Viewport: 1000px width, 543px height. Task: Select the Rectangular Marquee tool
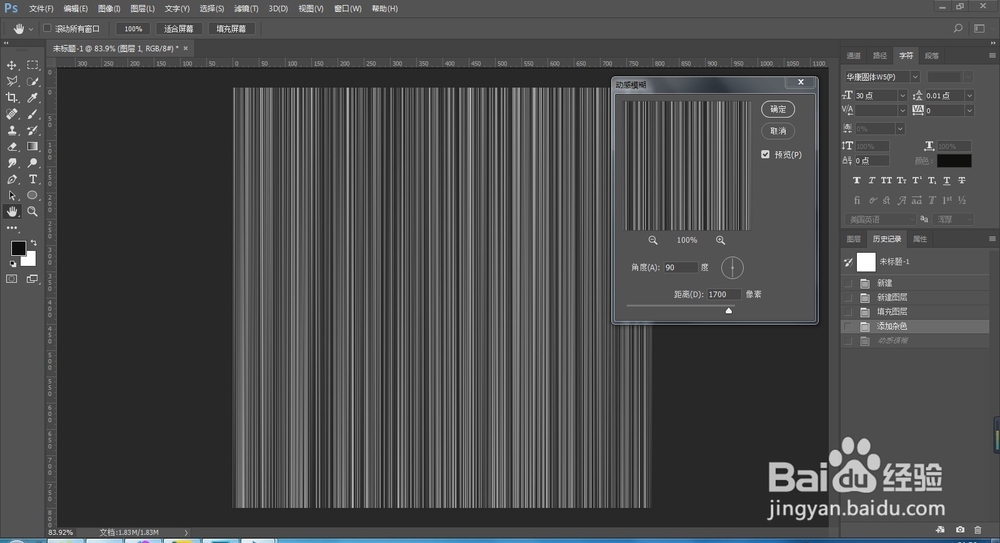pos(33,65)
